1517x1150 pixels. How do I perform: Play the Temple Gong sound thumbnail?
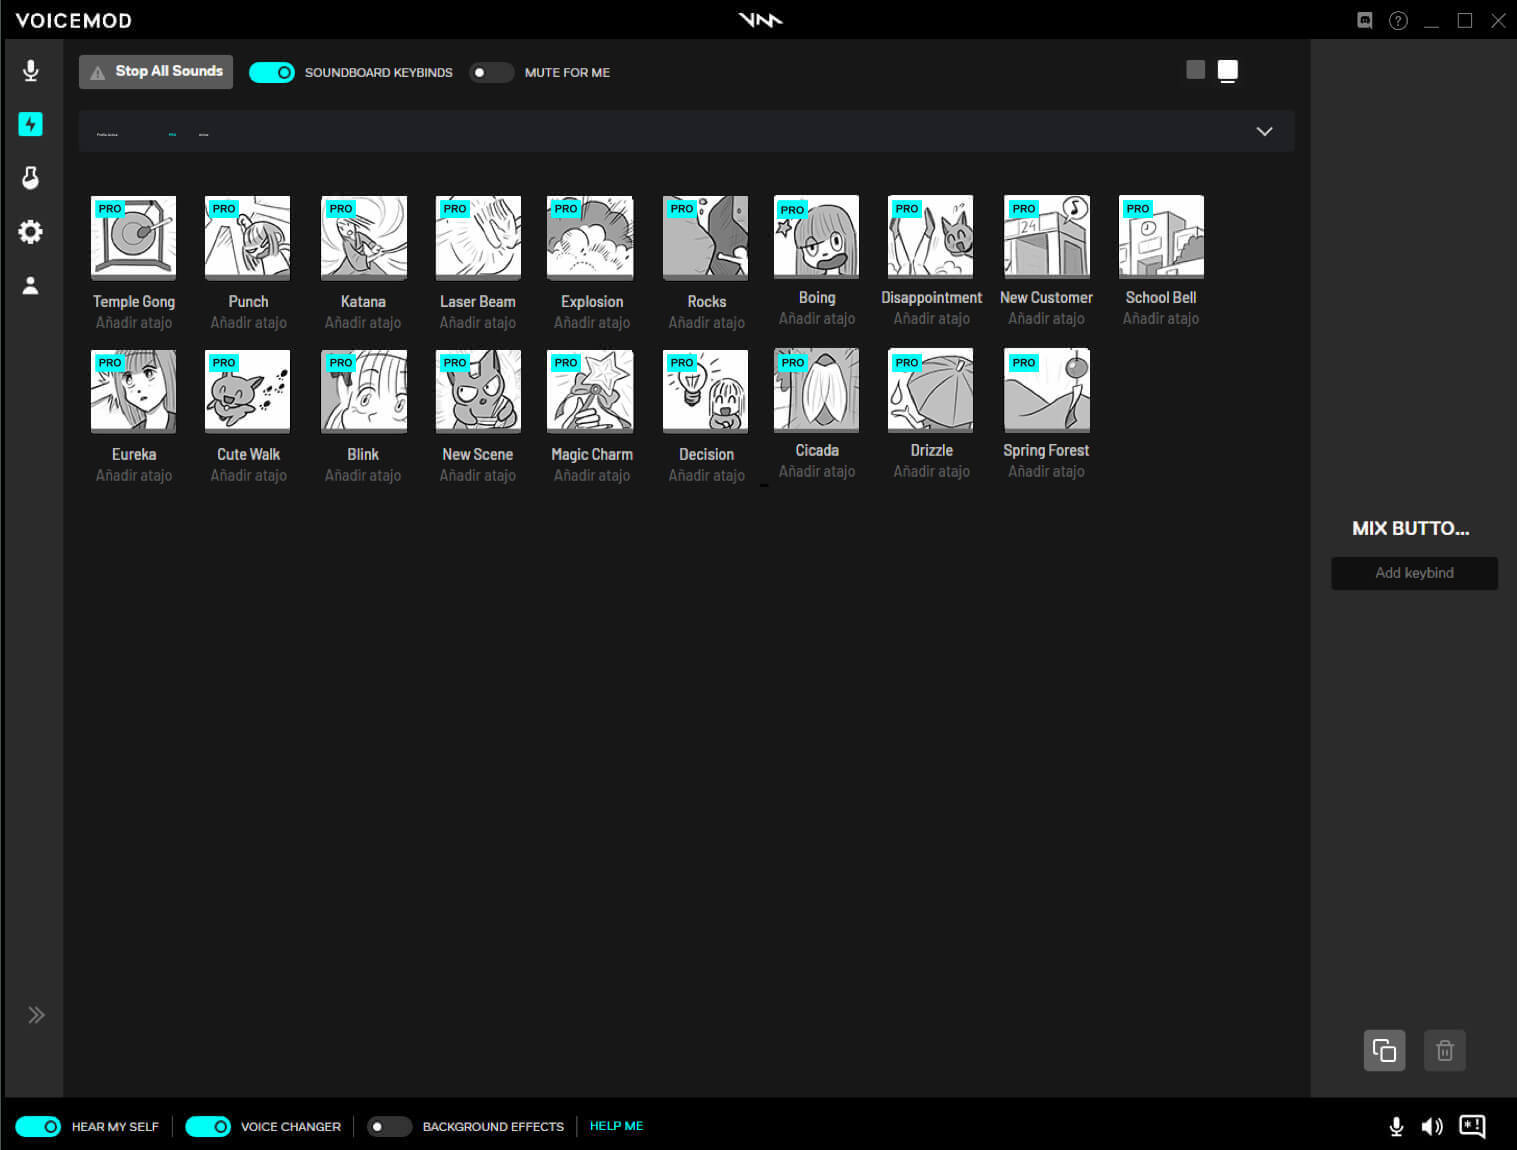(x=134, y=237)
